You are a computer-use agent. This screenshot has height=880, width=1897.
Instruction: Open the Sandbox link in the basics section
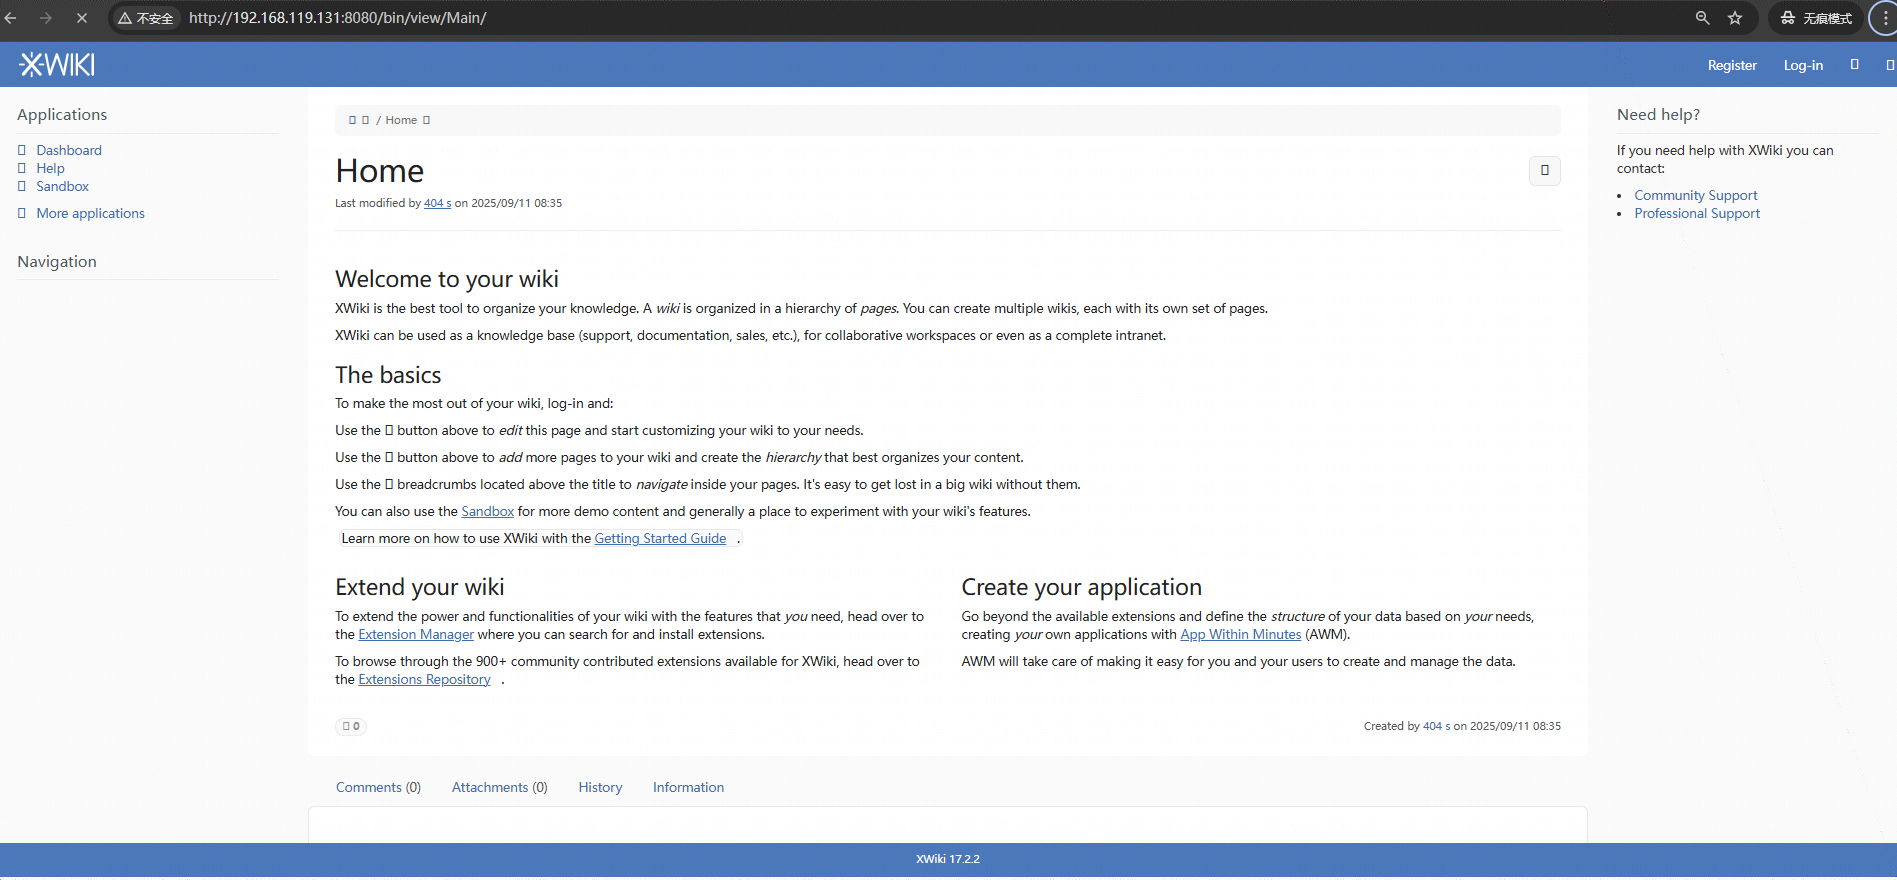pyautogui.click(x=487, y=511)
